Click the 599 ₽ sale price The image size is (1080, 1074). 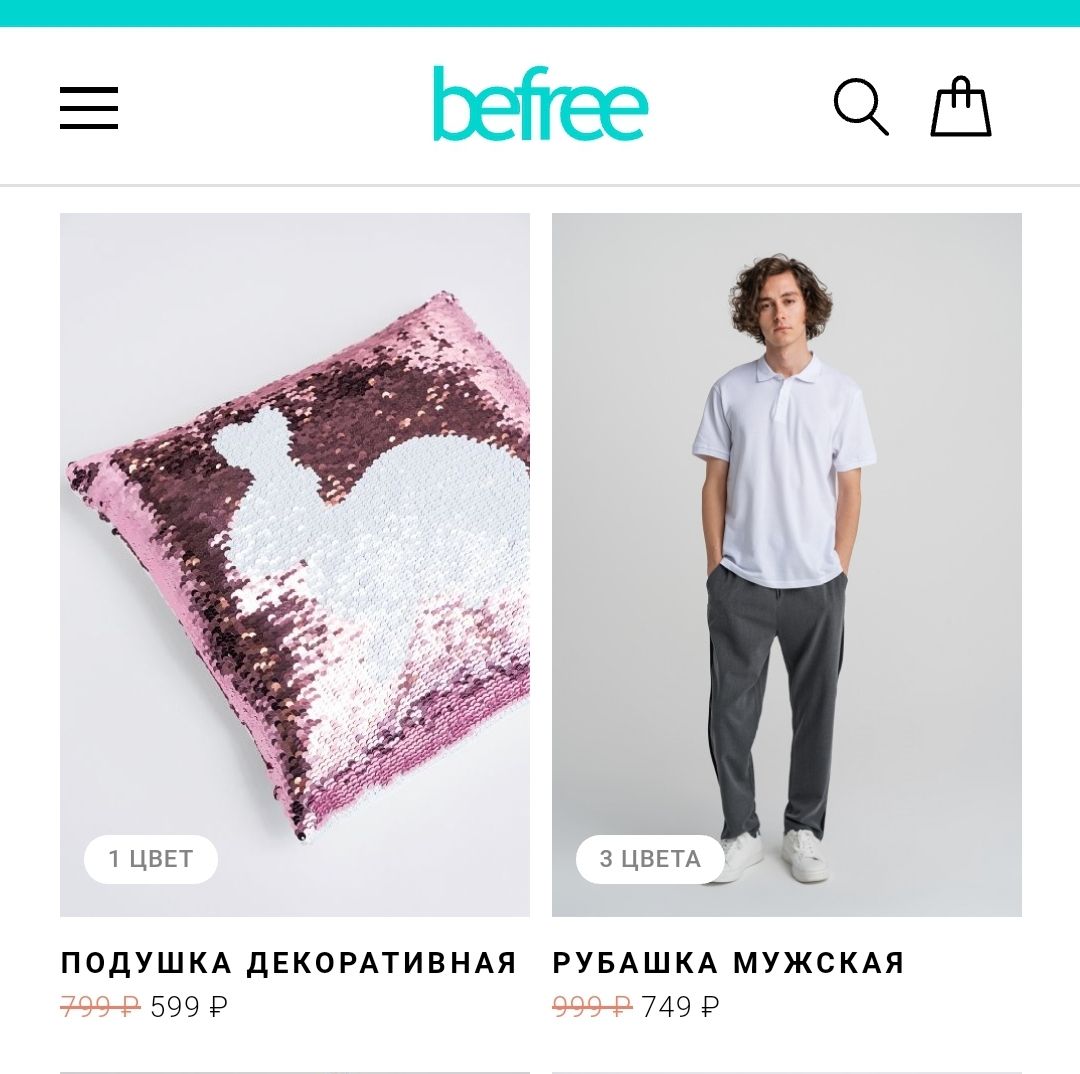(x=189, y=1007)
